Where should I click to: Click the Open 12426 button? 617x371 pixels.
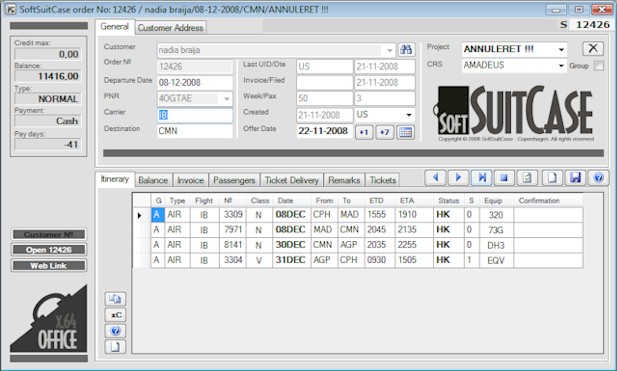tap(49, 250)
